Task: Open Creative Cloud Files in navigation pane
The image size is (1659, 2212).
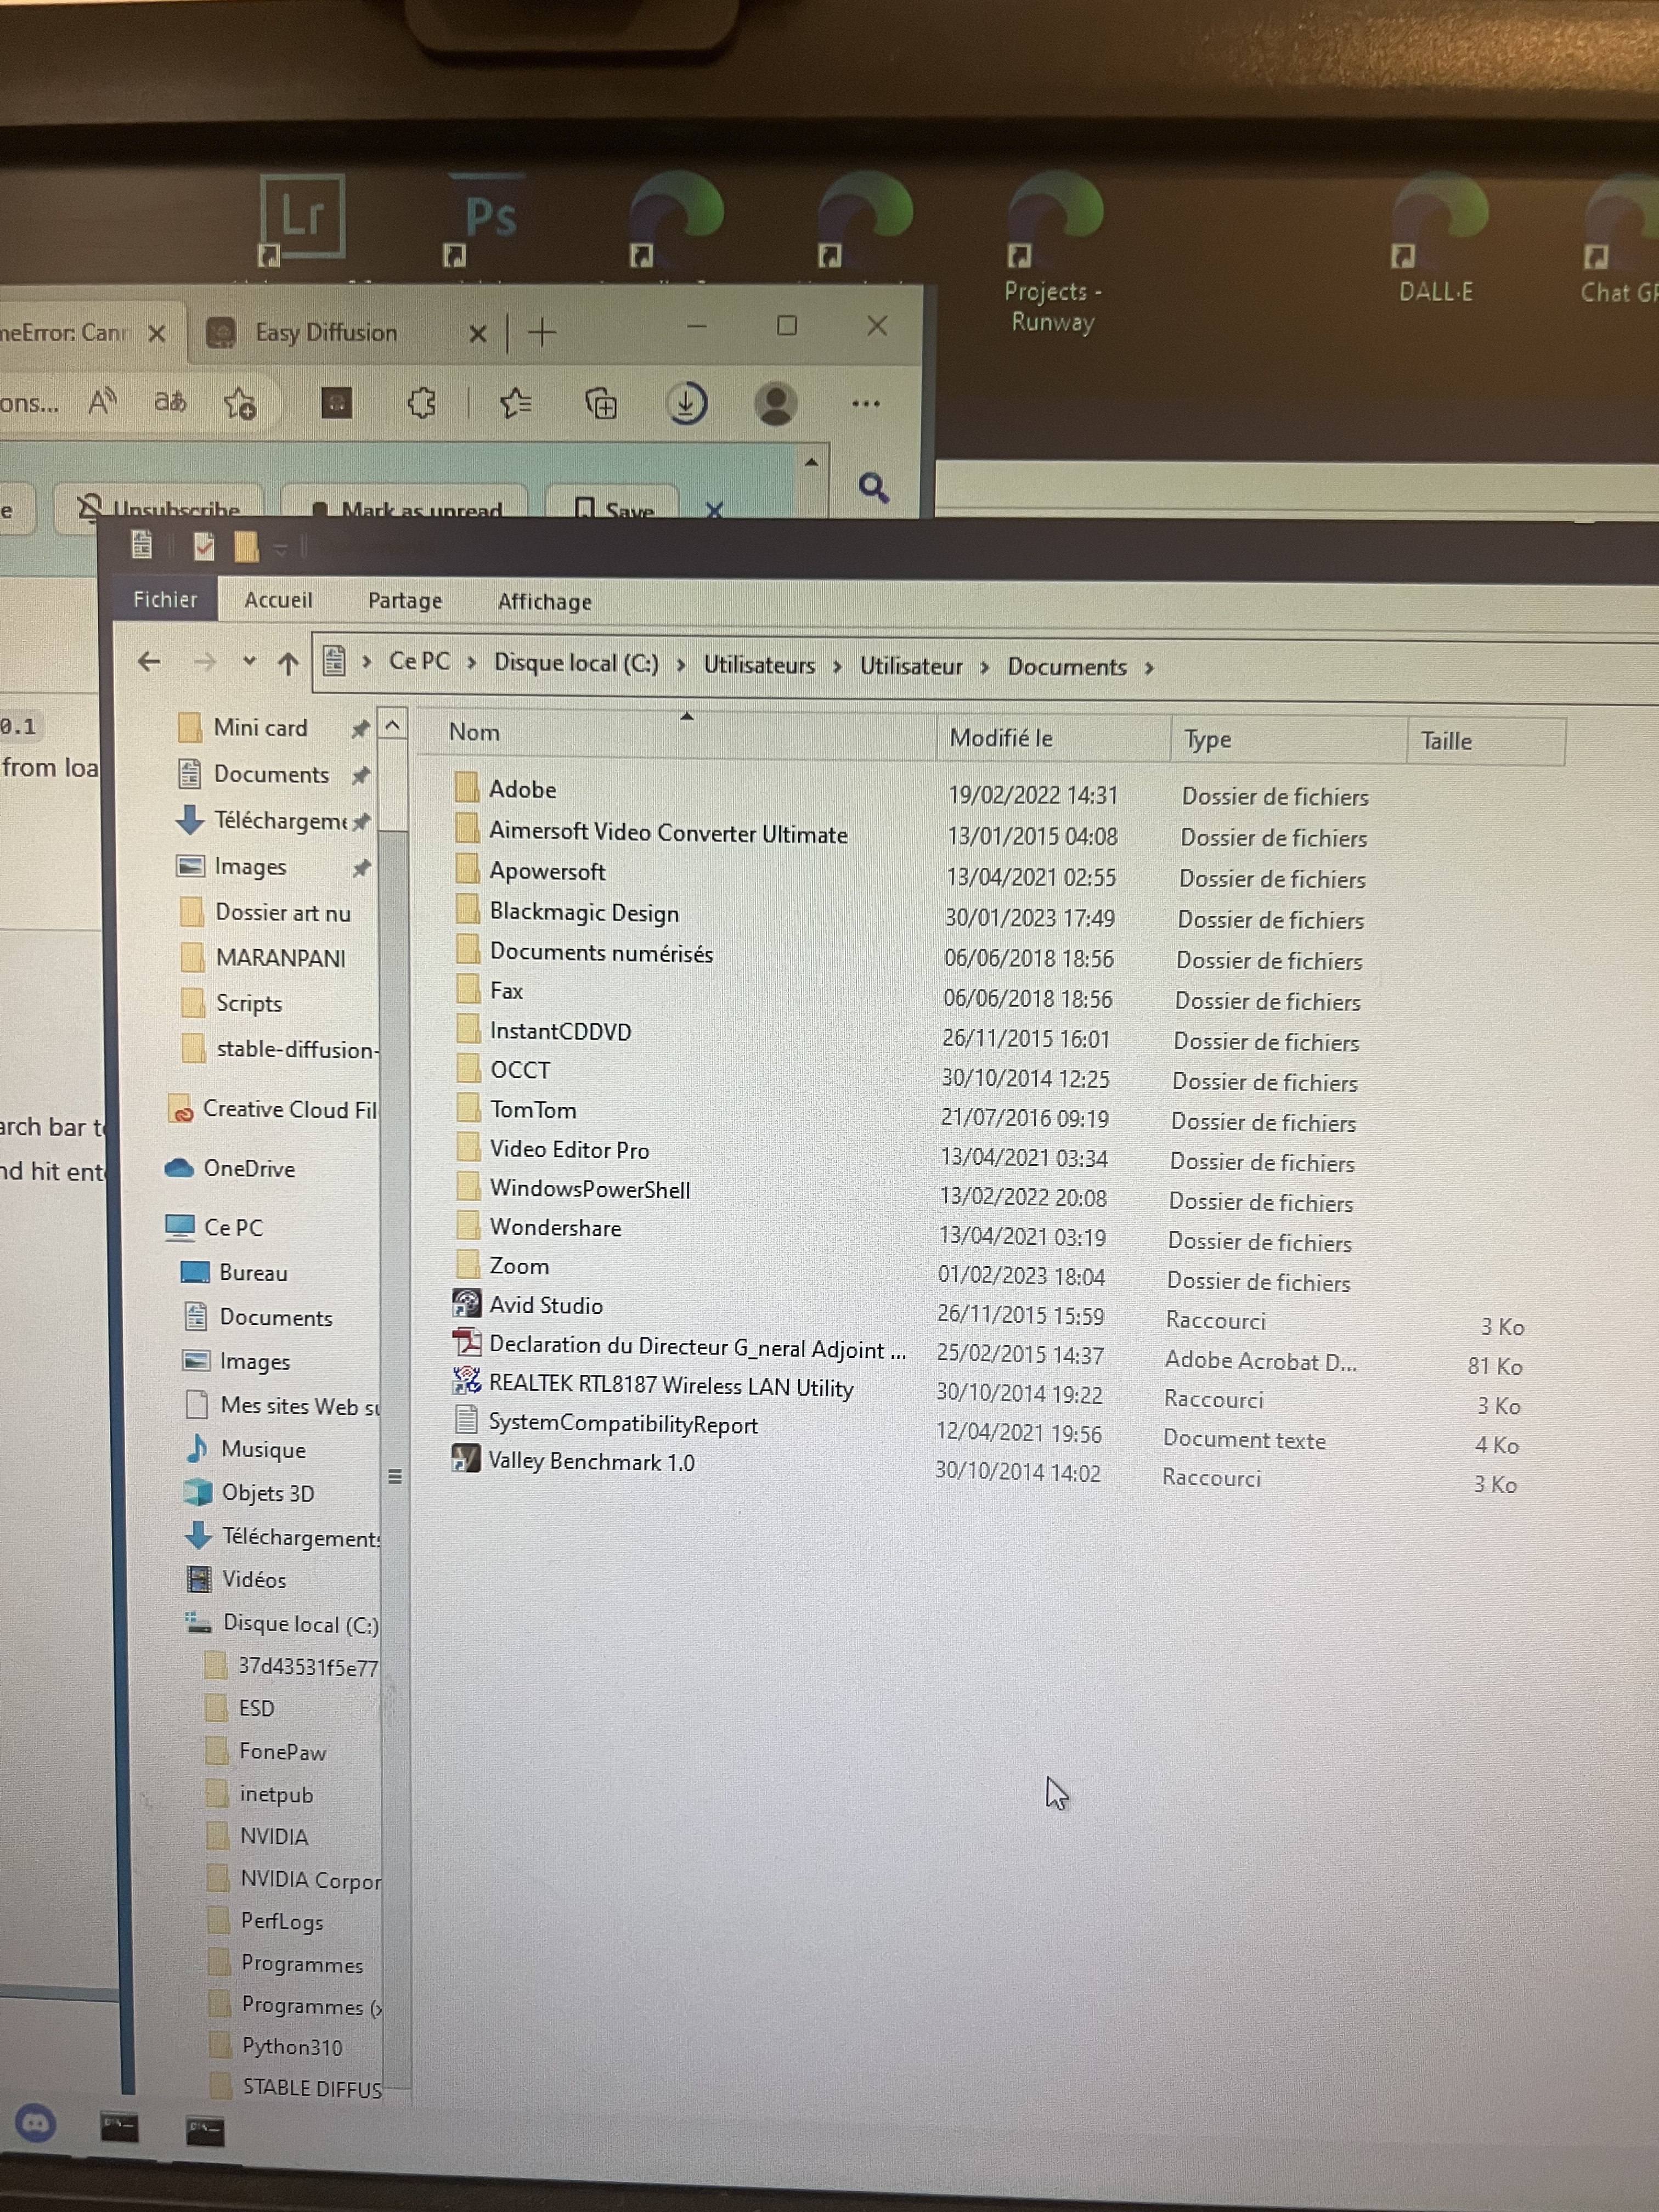Action: click(x=289, y=1109)
